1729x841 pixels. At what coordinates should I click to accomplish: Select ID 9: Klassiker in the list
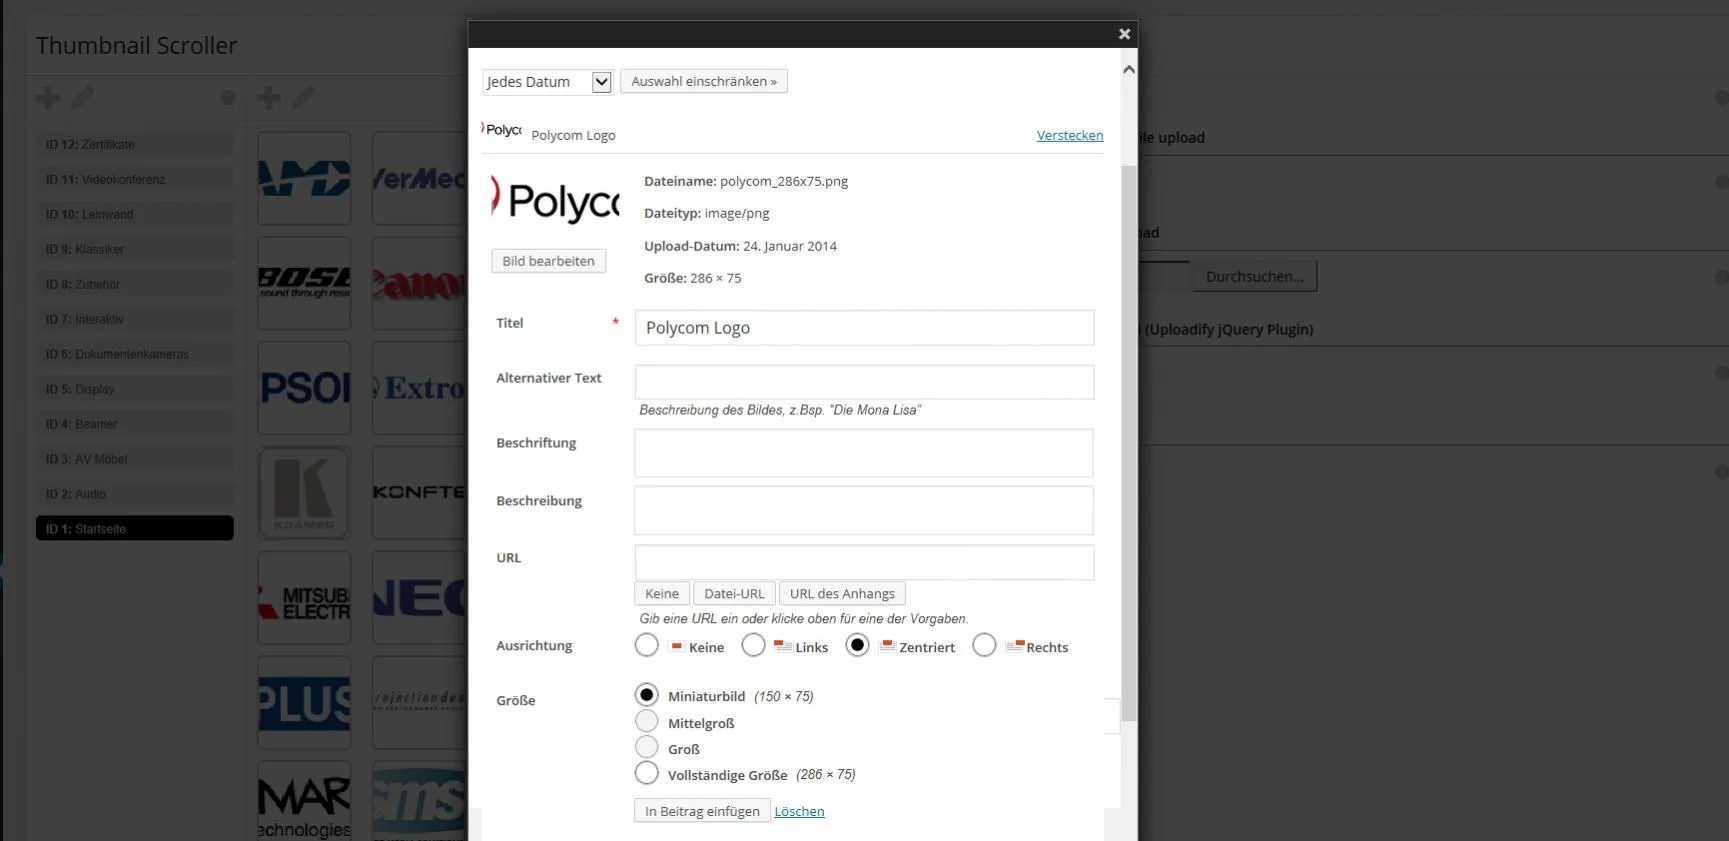135,249
